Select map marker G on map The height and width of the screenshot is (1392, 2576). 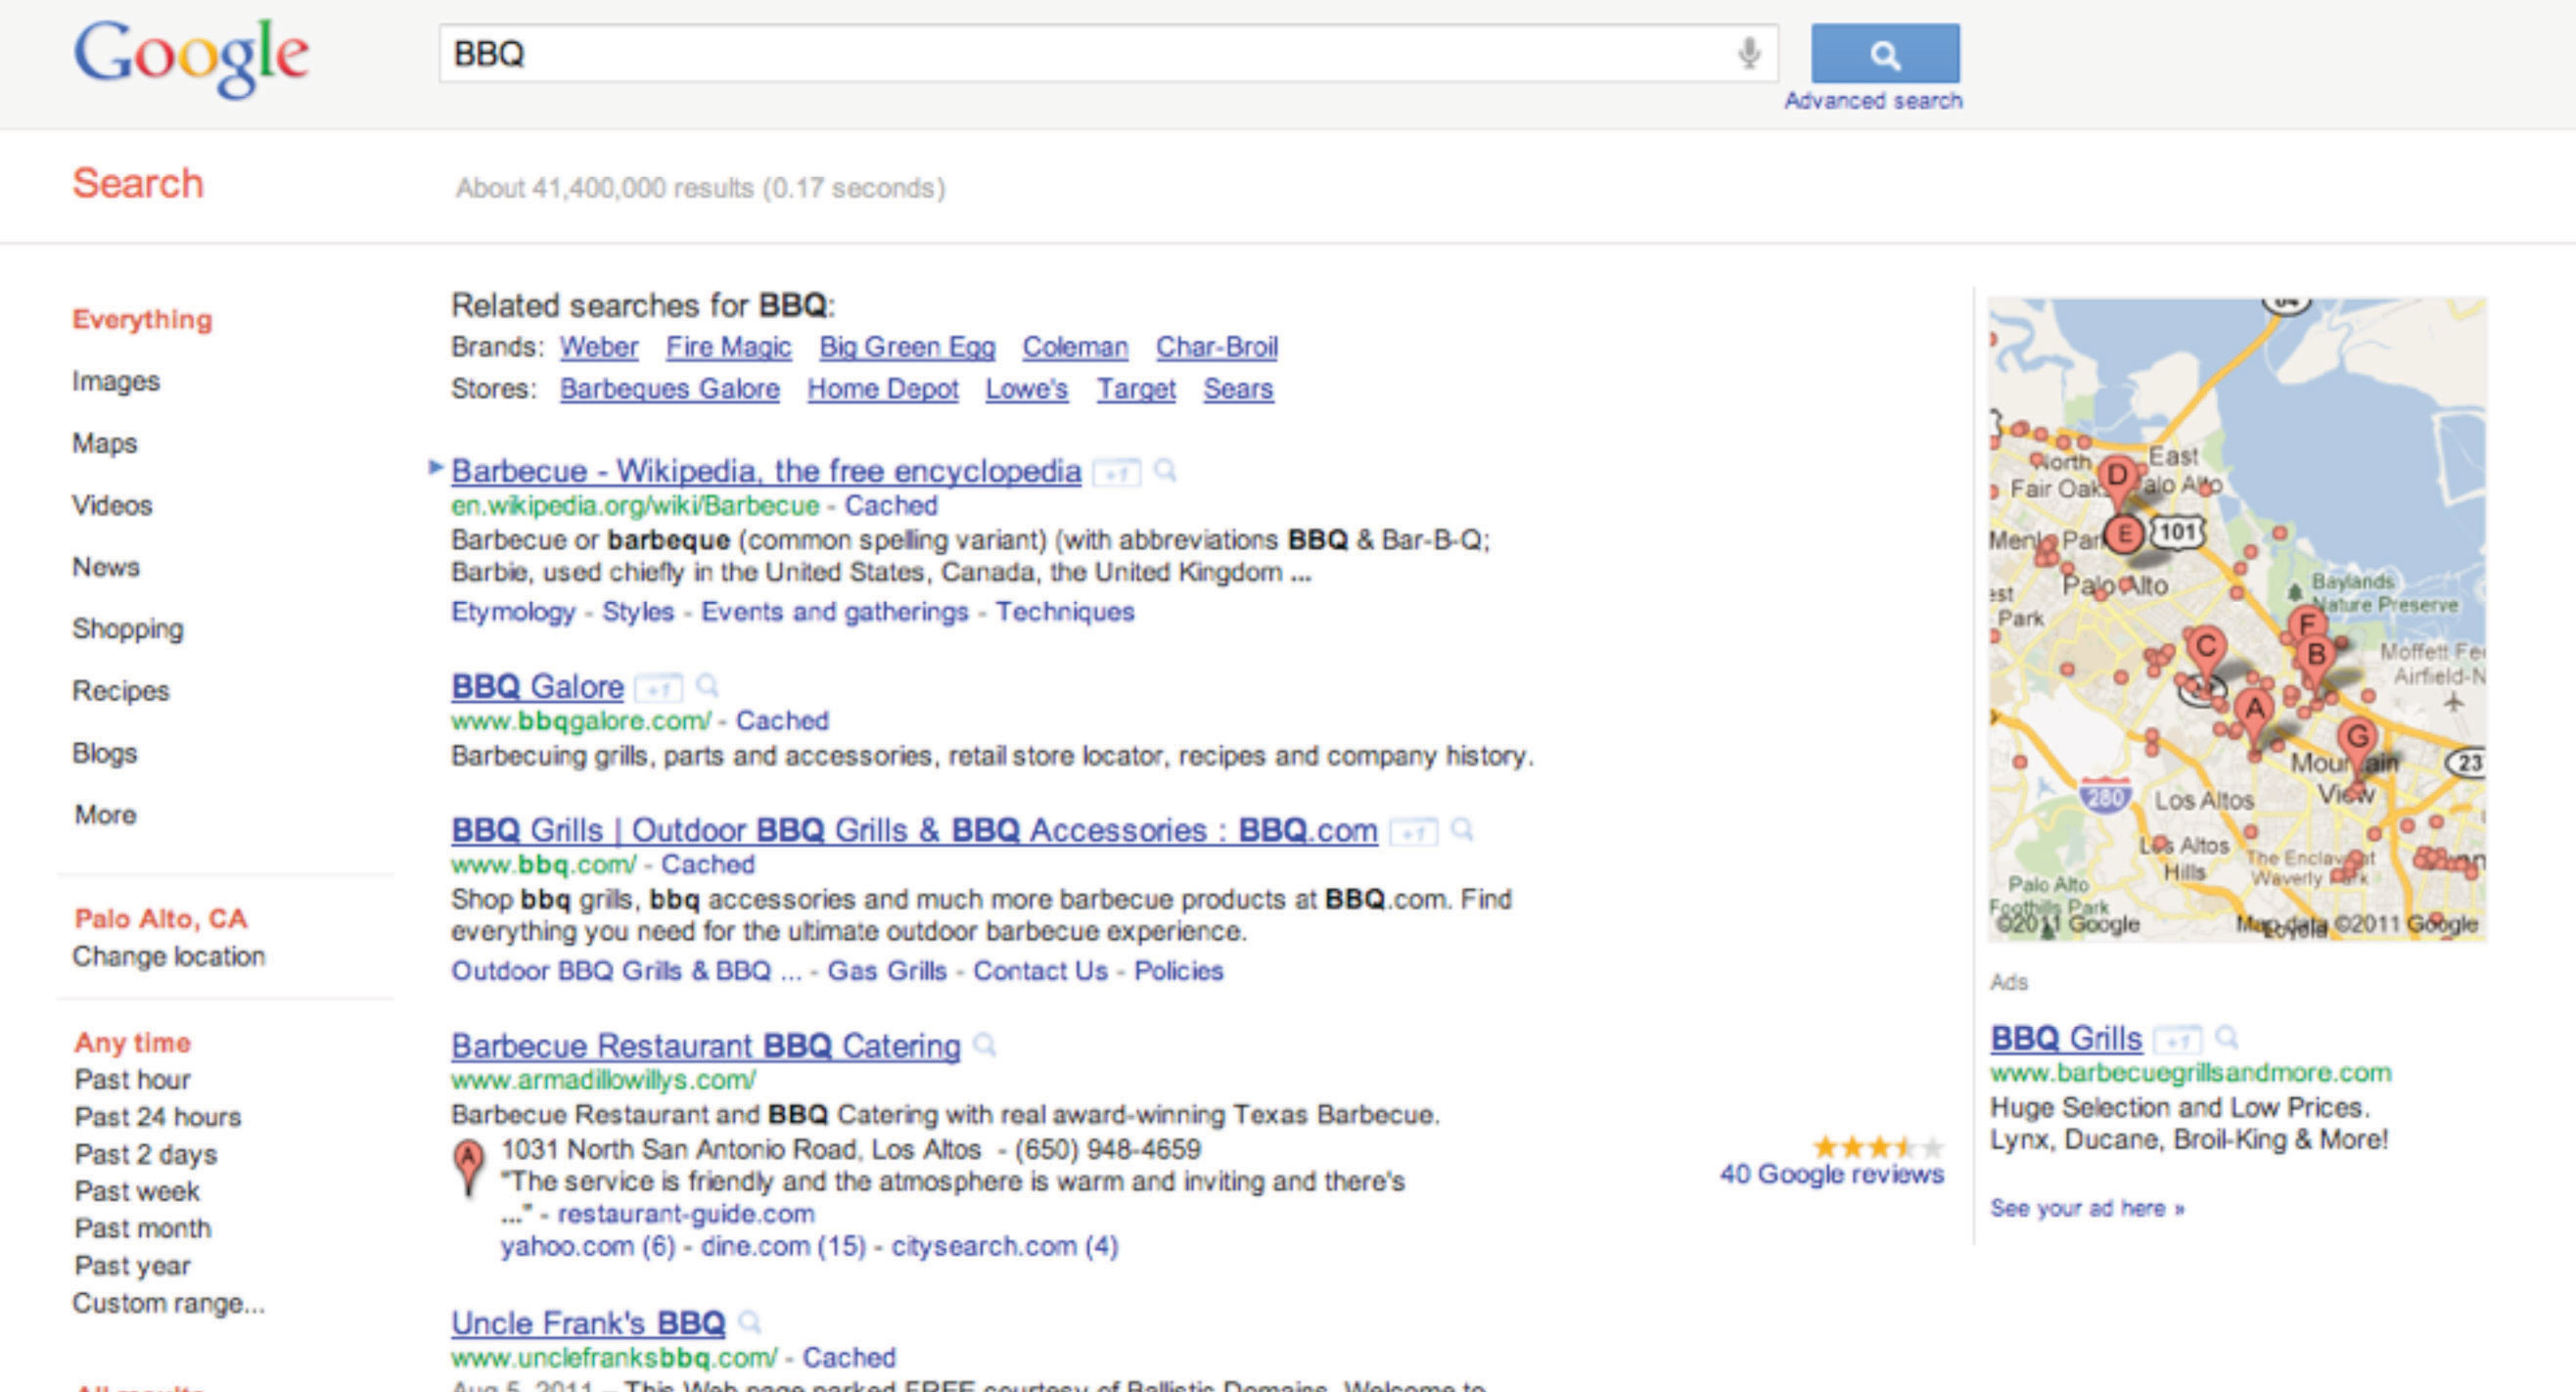[x=2357, y=742]
